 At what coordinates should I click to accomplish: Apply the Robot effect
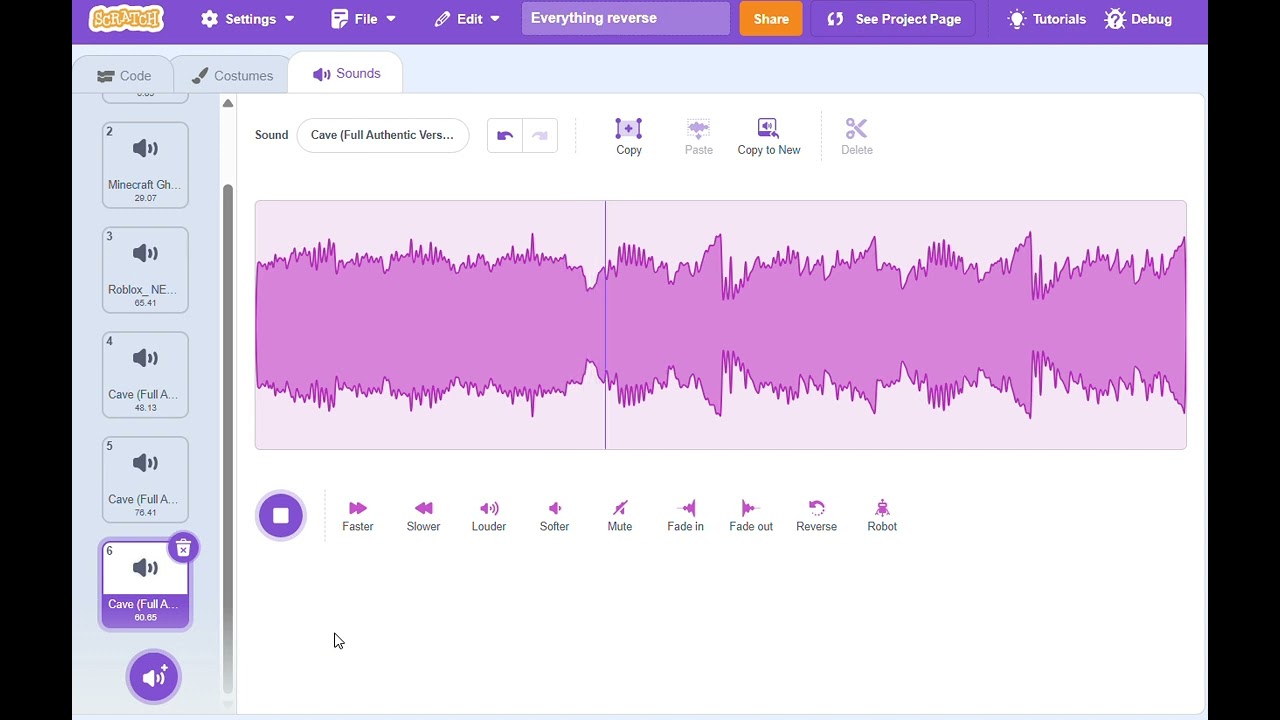pyautogui.click(x=882, y=516)
